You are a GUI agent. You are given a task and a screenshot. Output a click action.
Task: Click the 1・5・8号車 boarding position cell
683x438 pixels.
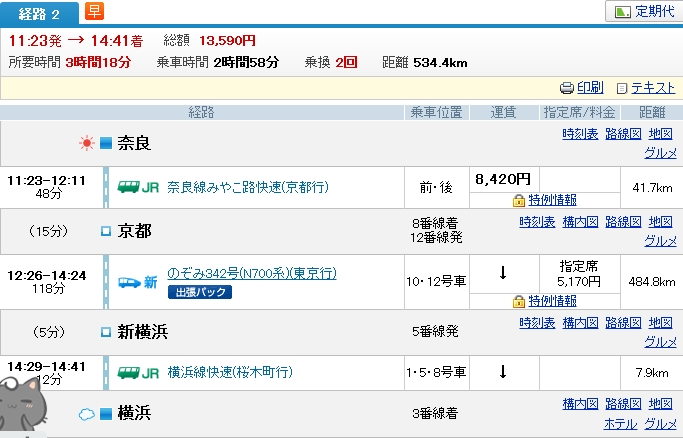click(x=436, y=372)
